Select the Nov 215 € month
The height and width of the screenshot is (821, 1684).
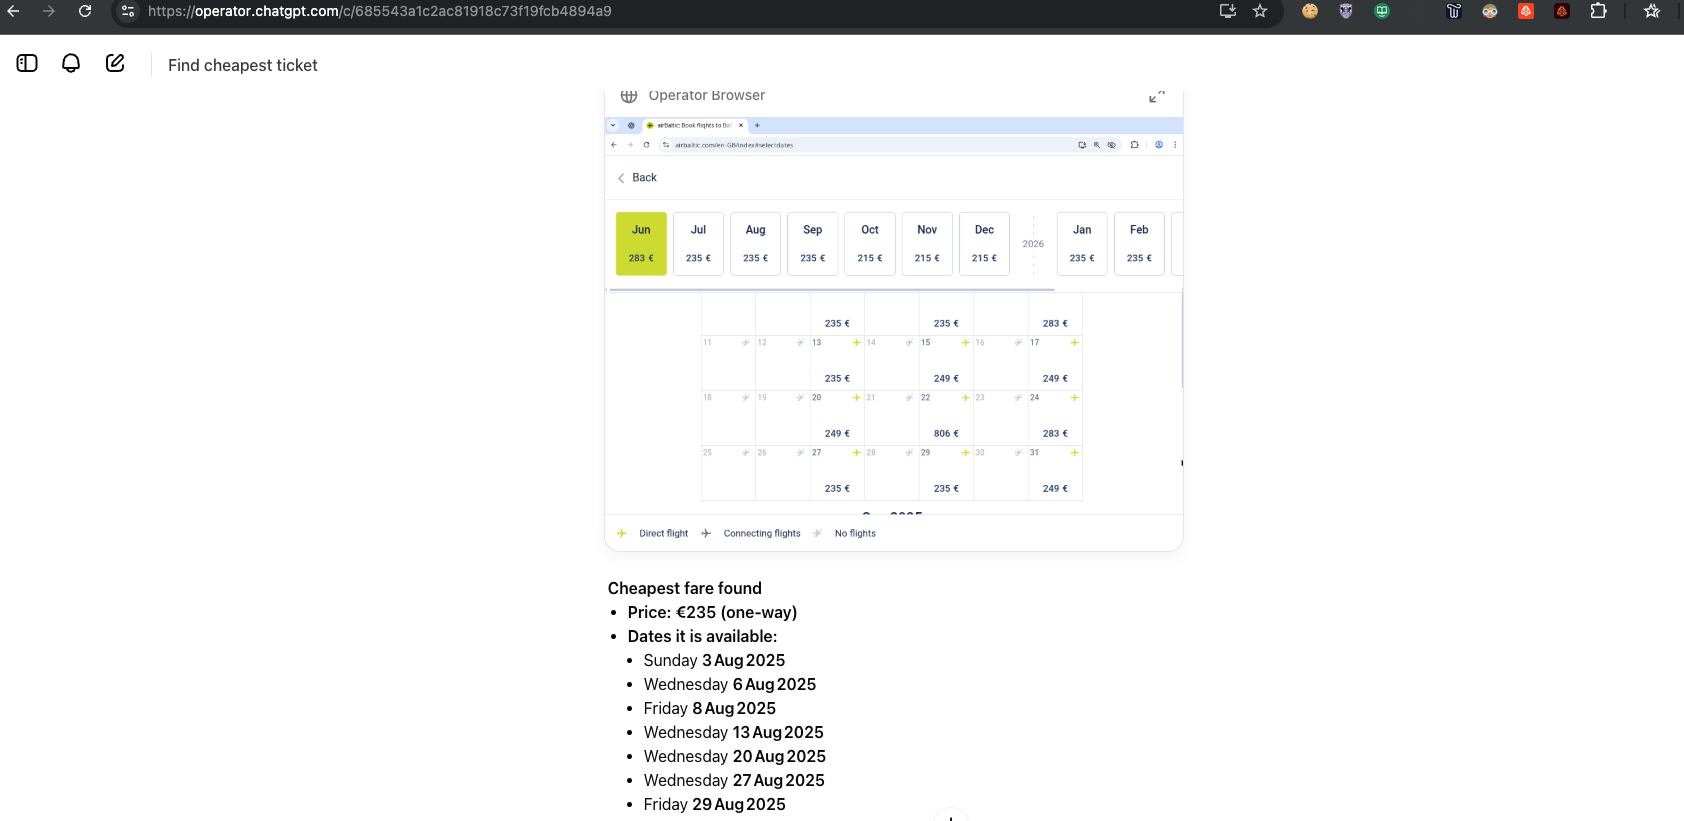point(927,244)
